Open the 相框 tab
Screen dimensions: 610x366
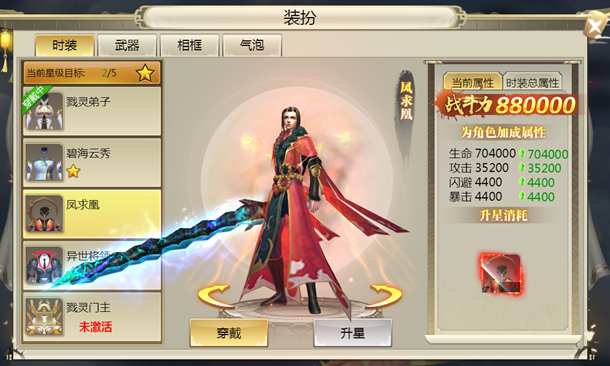pyautogui.click(x=189, y=46)
